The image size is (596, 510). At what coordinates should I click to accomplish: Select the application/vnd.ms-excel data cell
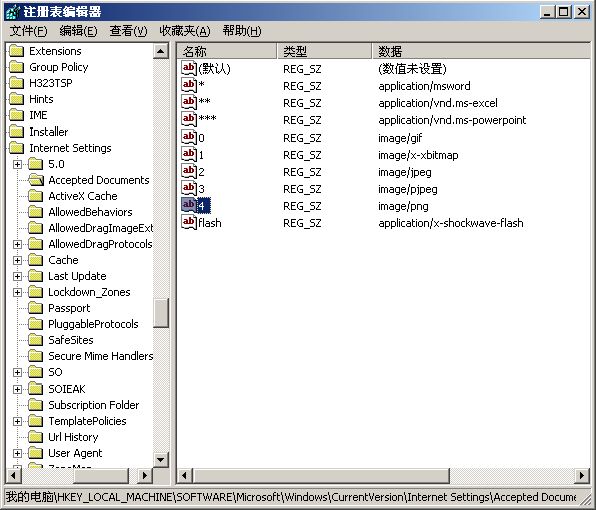pyautogui.click(x=438, y=103)
